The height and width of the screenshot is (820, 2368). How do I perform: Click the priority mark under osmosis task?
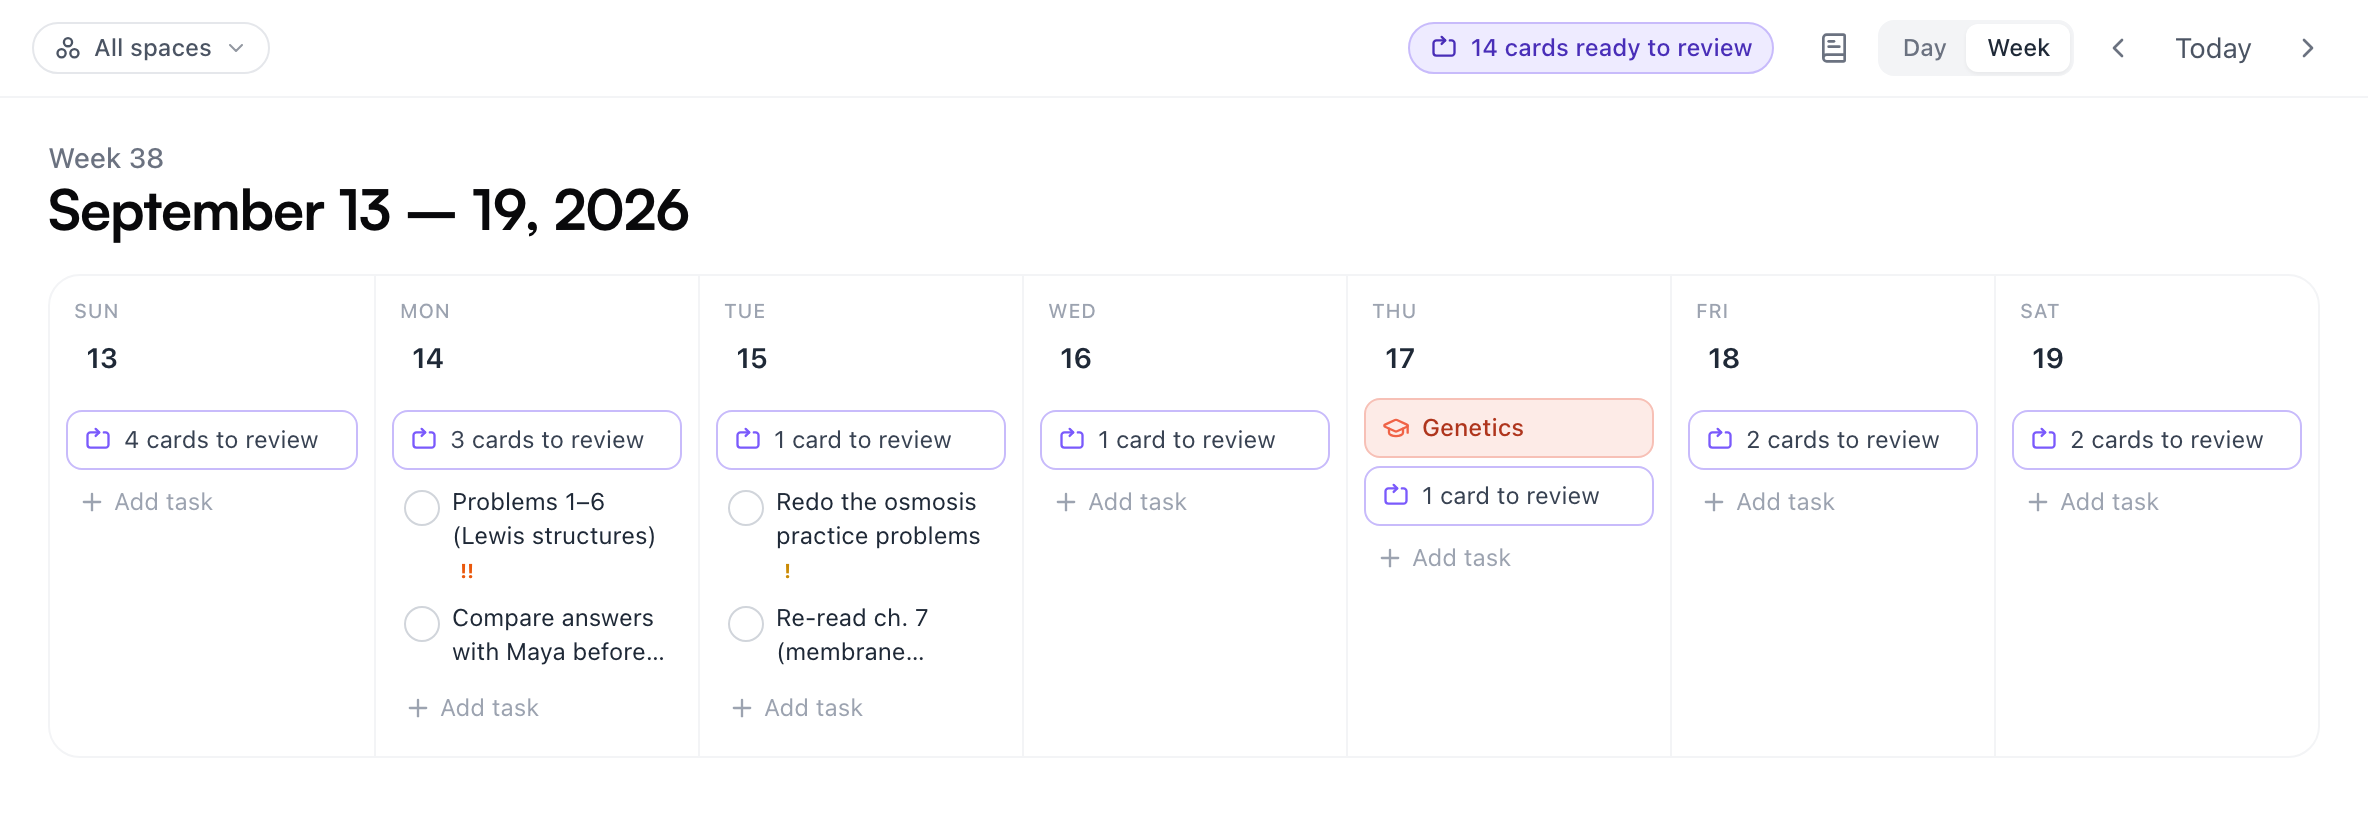(x=788, y=571)
